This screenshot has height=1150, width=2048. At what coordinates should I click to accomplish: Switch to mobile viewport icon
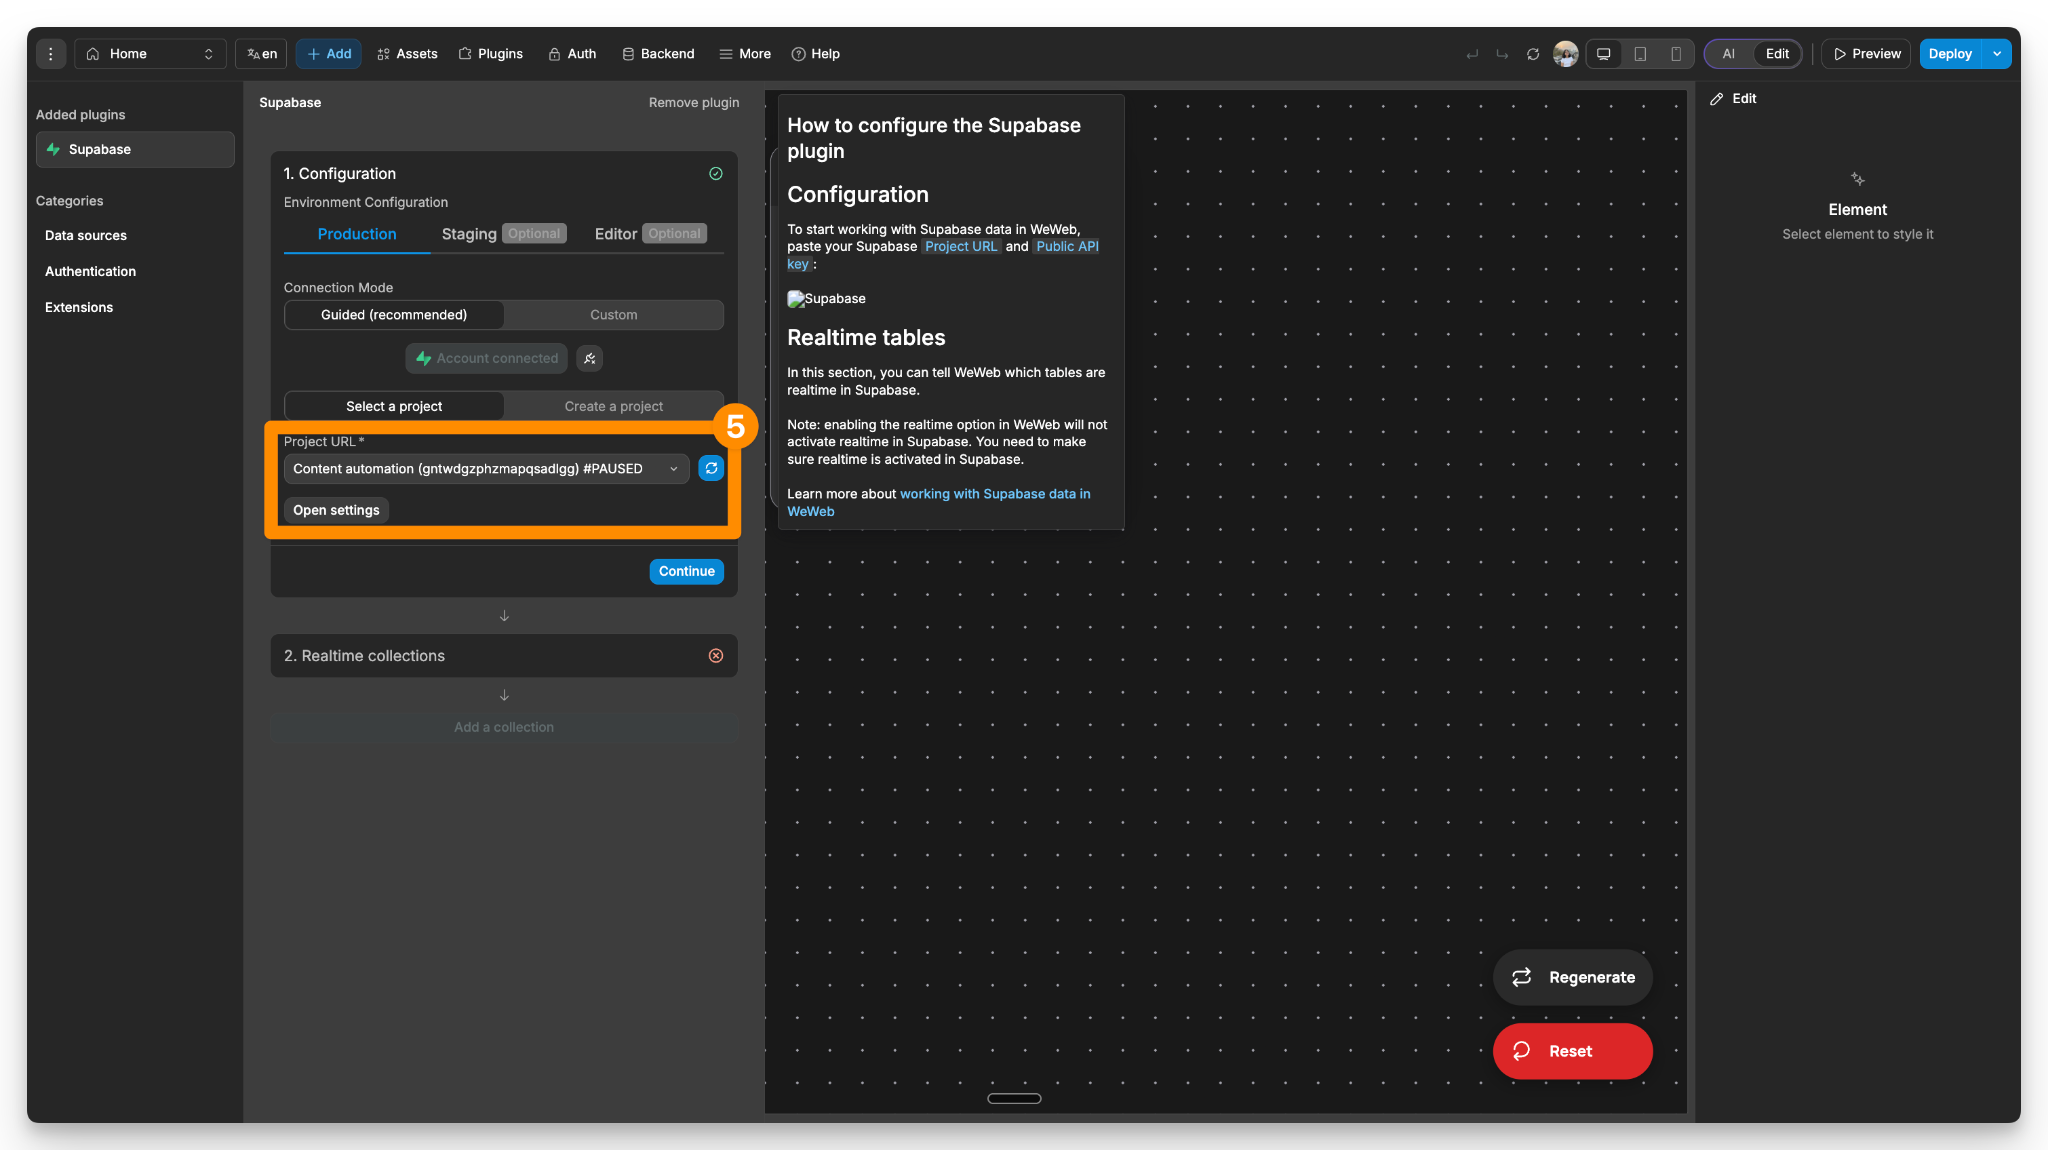1676,54
